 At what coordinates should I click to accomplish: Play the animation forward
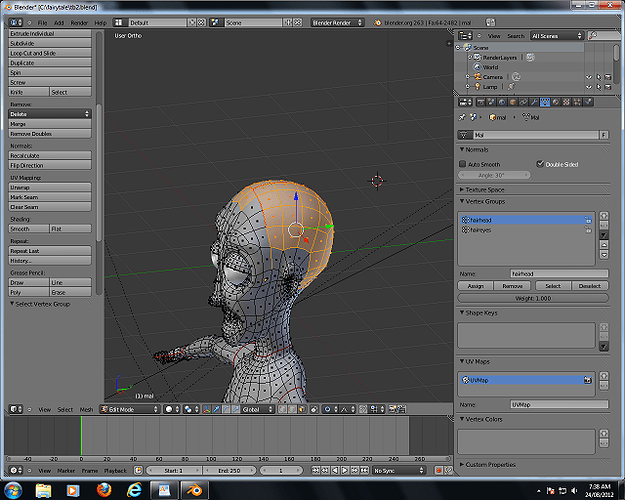point(345,470)
